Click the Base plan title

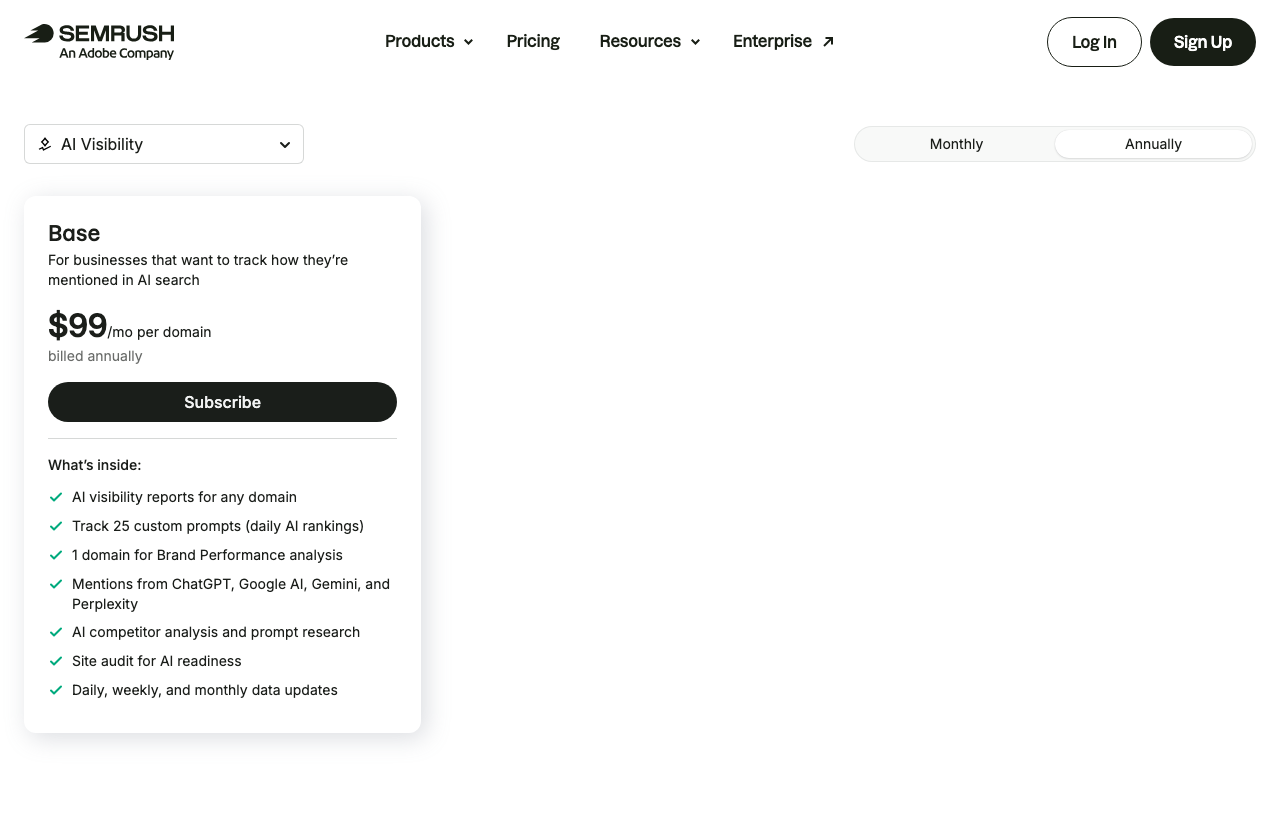pos(74,233)
